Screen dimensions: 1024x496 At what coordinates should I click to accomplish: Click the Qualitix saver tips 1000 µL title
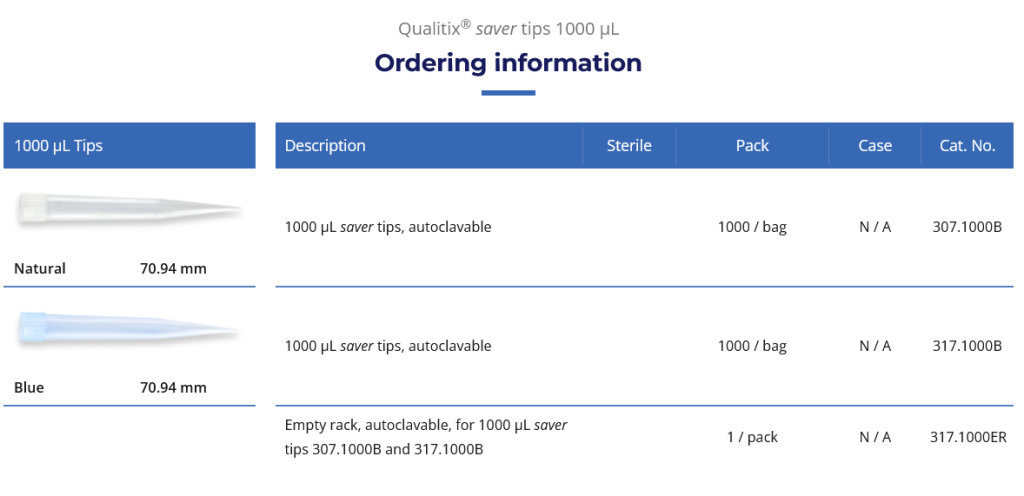point(508,28)
